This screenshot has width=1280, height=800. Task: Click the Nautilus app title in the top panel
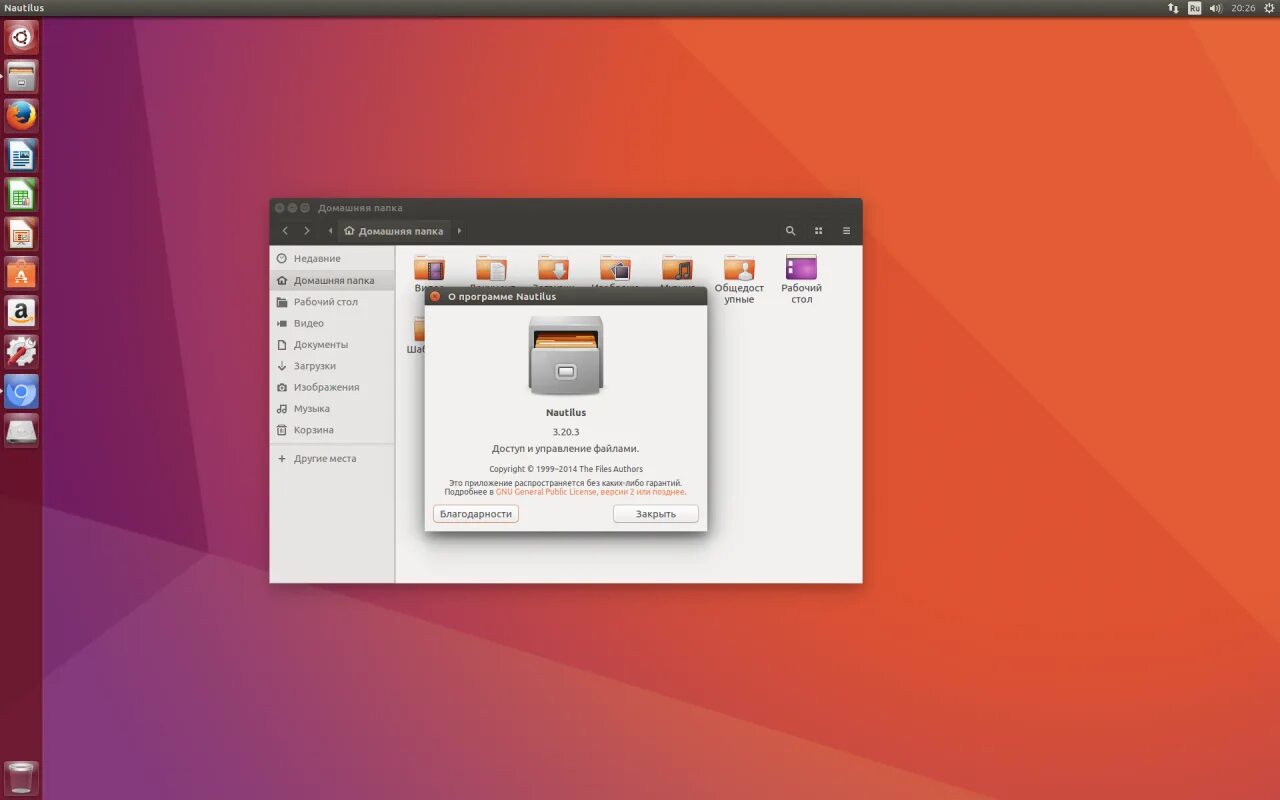pyautogui.click(x=24, y=8)
